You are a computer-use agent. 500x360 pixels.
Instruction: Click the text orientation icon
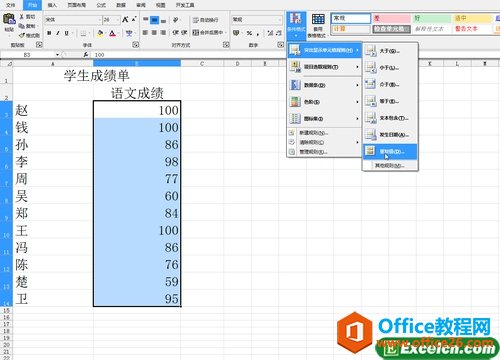[x=176, y=20]
